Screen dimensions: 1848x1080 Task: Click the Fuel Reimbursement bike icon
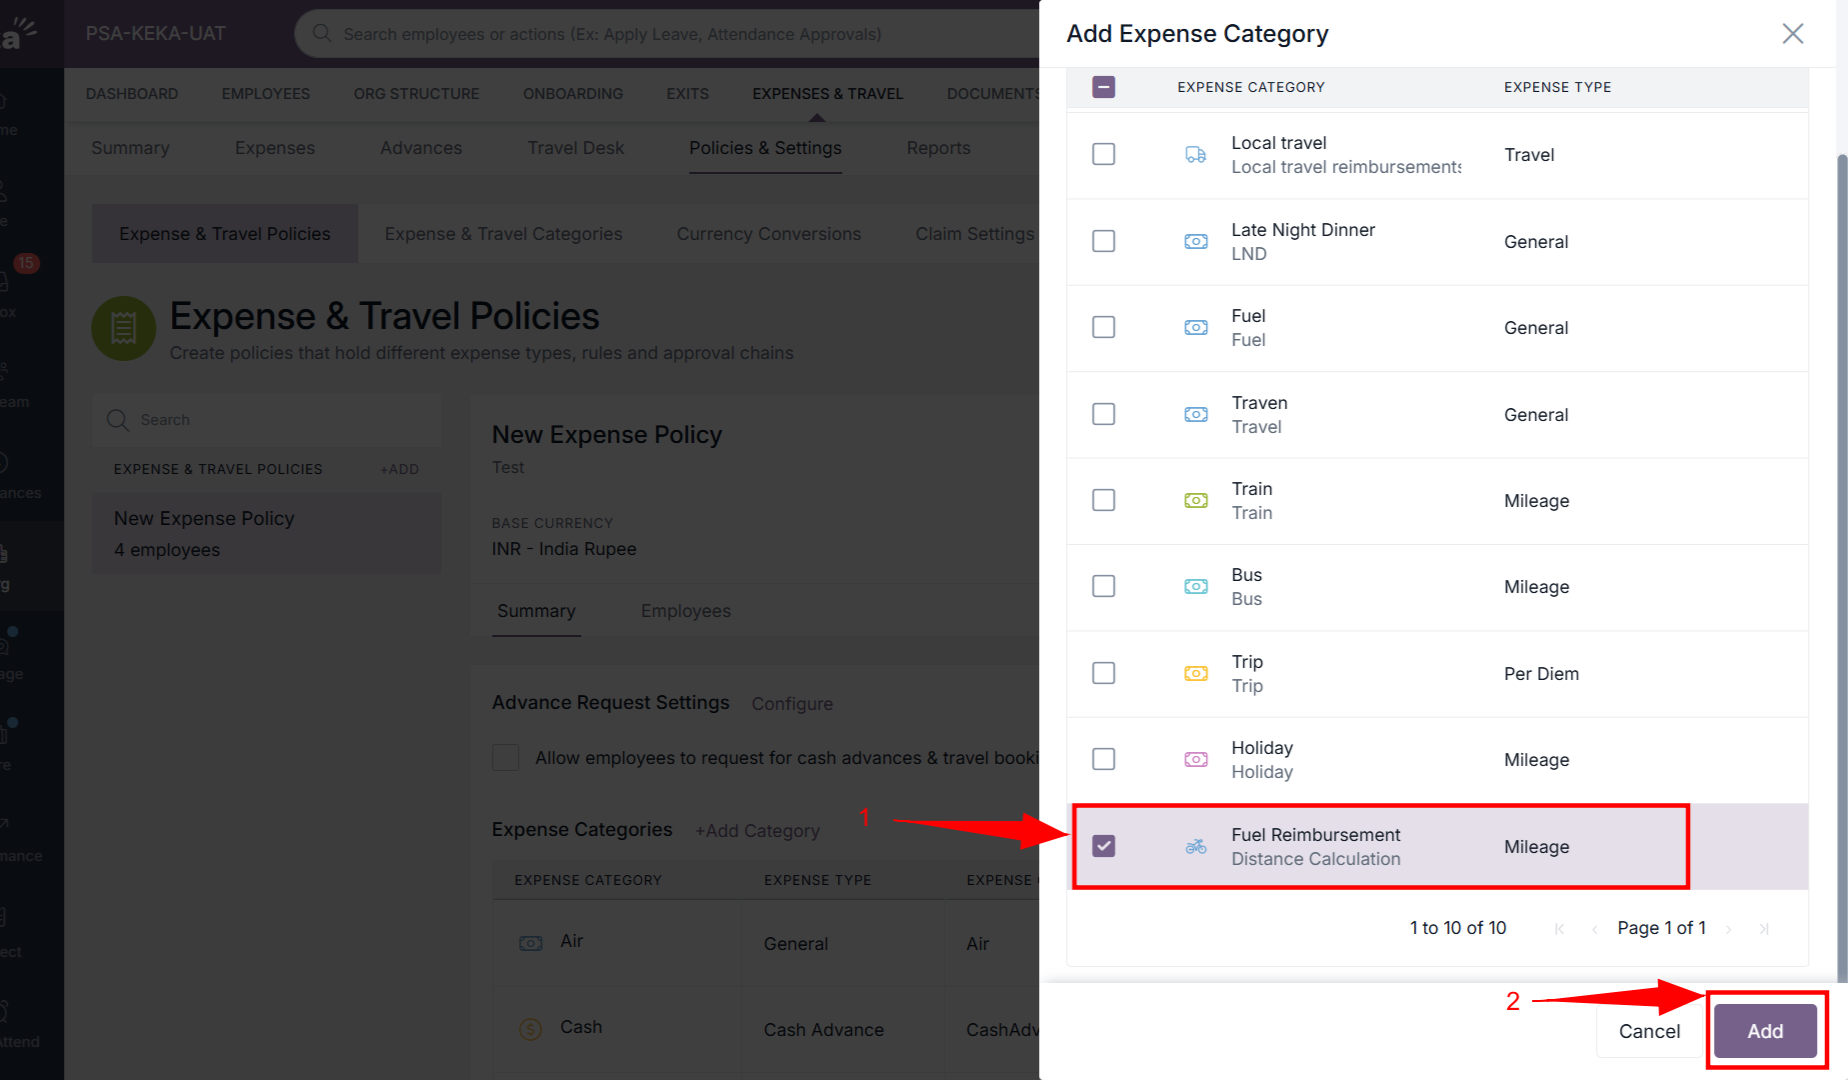[x=1195, y=847]
